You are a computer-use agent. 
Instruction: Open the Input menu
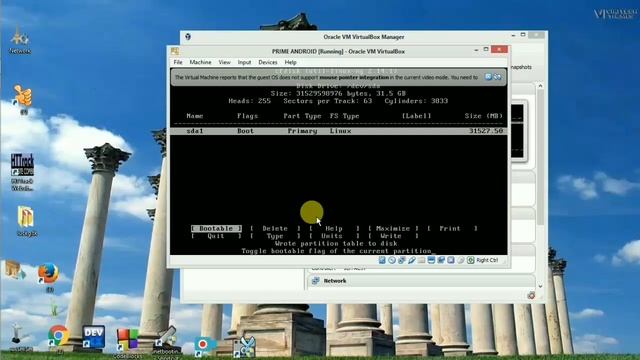point(244,62)
